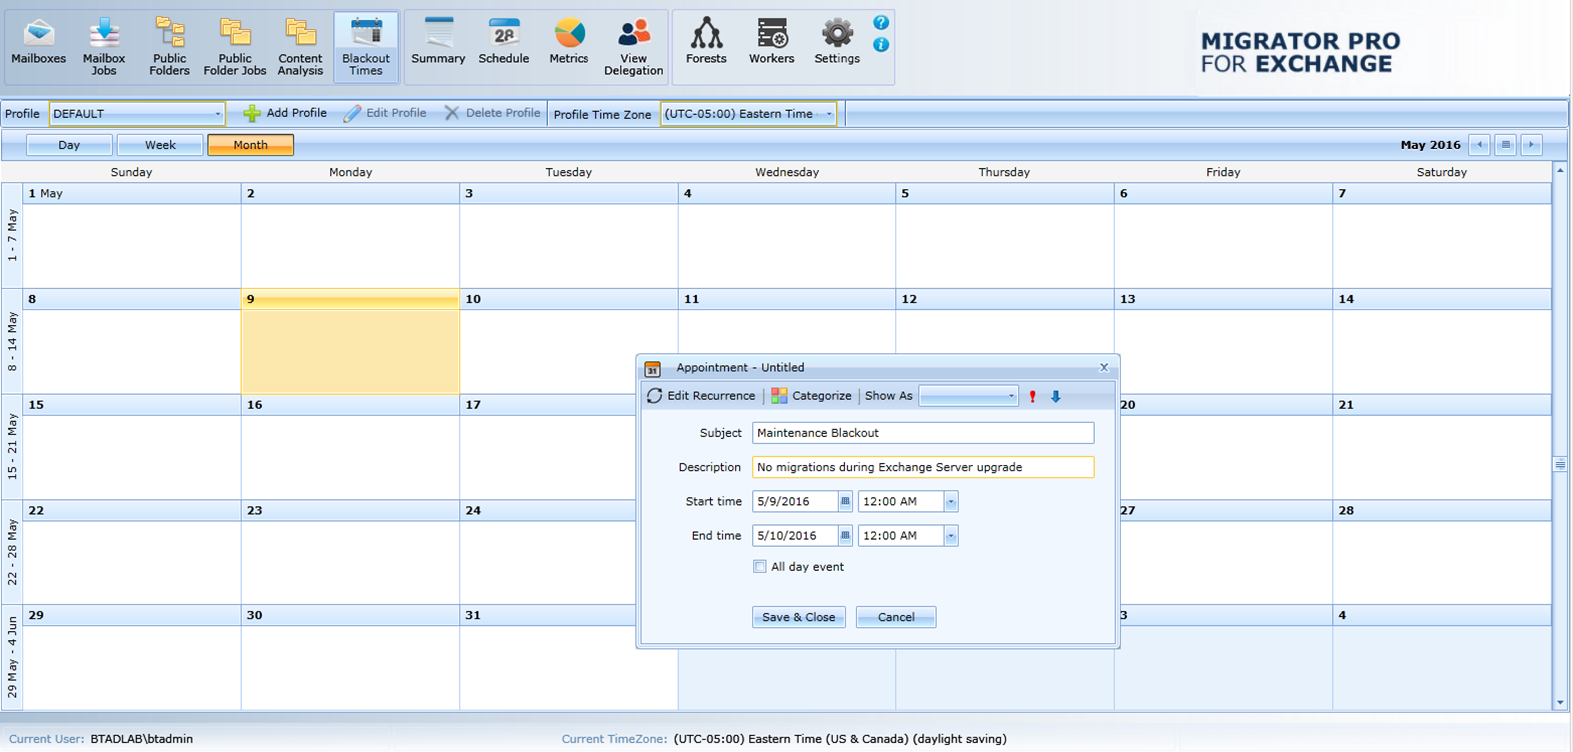Click Save & Close
Image resolution: width=1573 pixels, height=752 pixels.
pyautogui.click(x=799, y=617)
